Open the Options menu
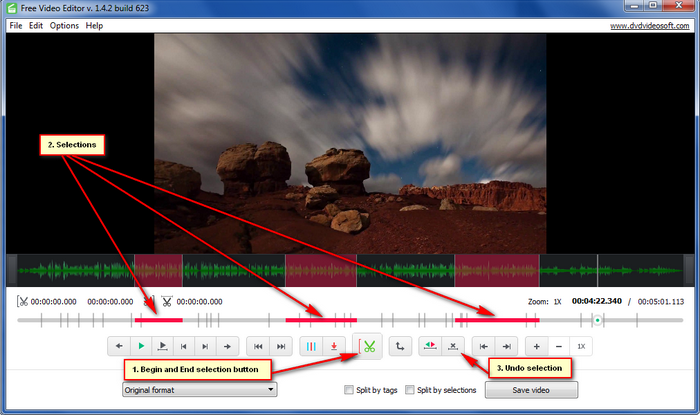The height and width of the screenshot is (416, 700). click(x=64, y=25)
